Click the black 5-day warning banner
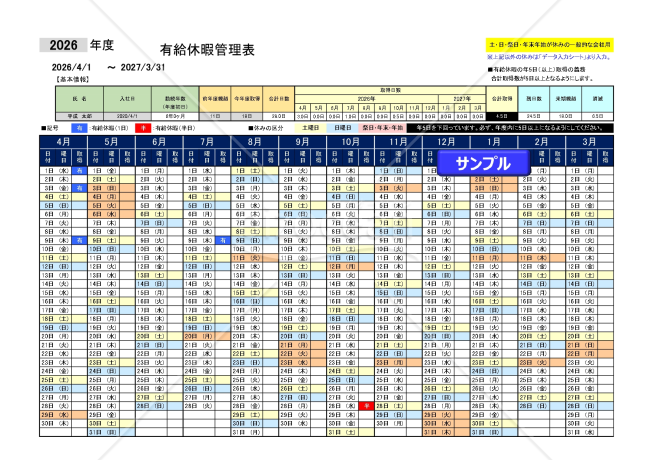650x460 pixels. tap(510, 128)
